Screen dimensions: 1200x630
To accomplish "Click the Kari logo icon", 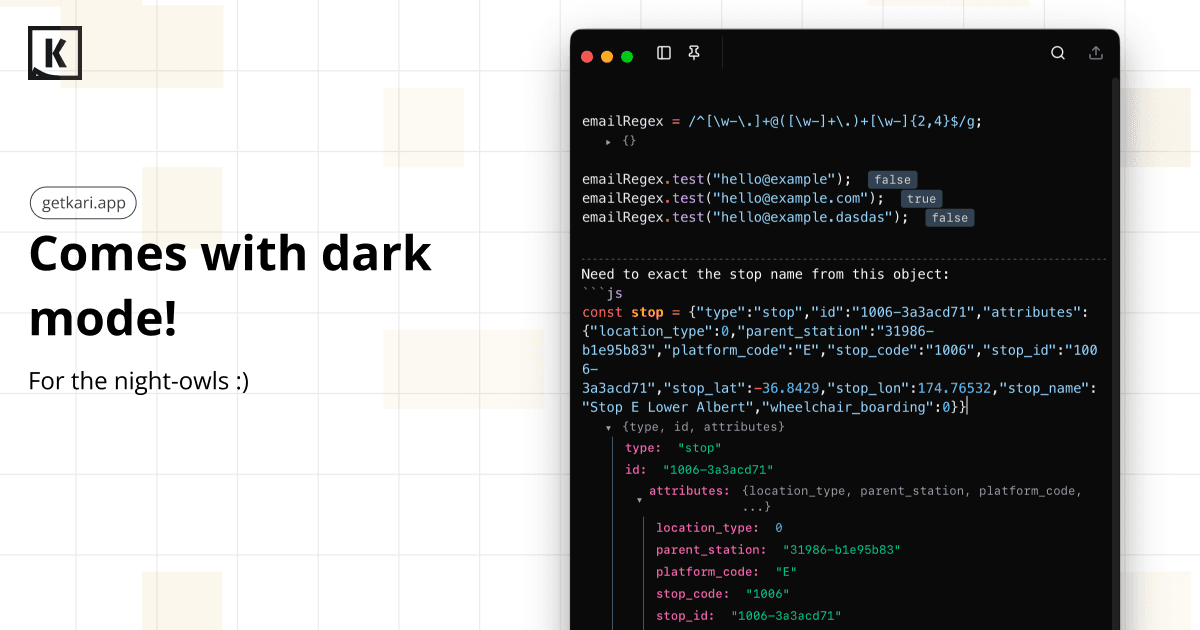I will point(55,53).
